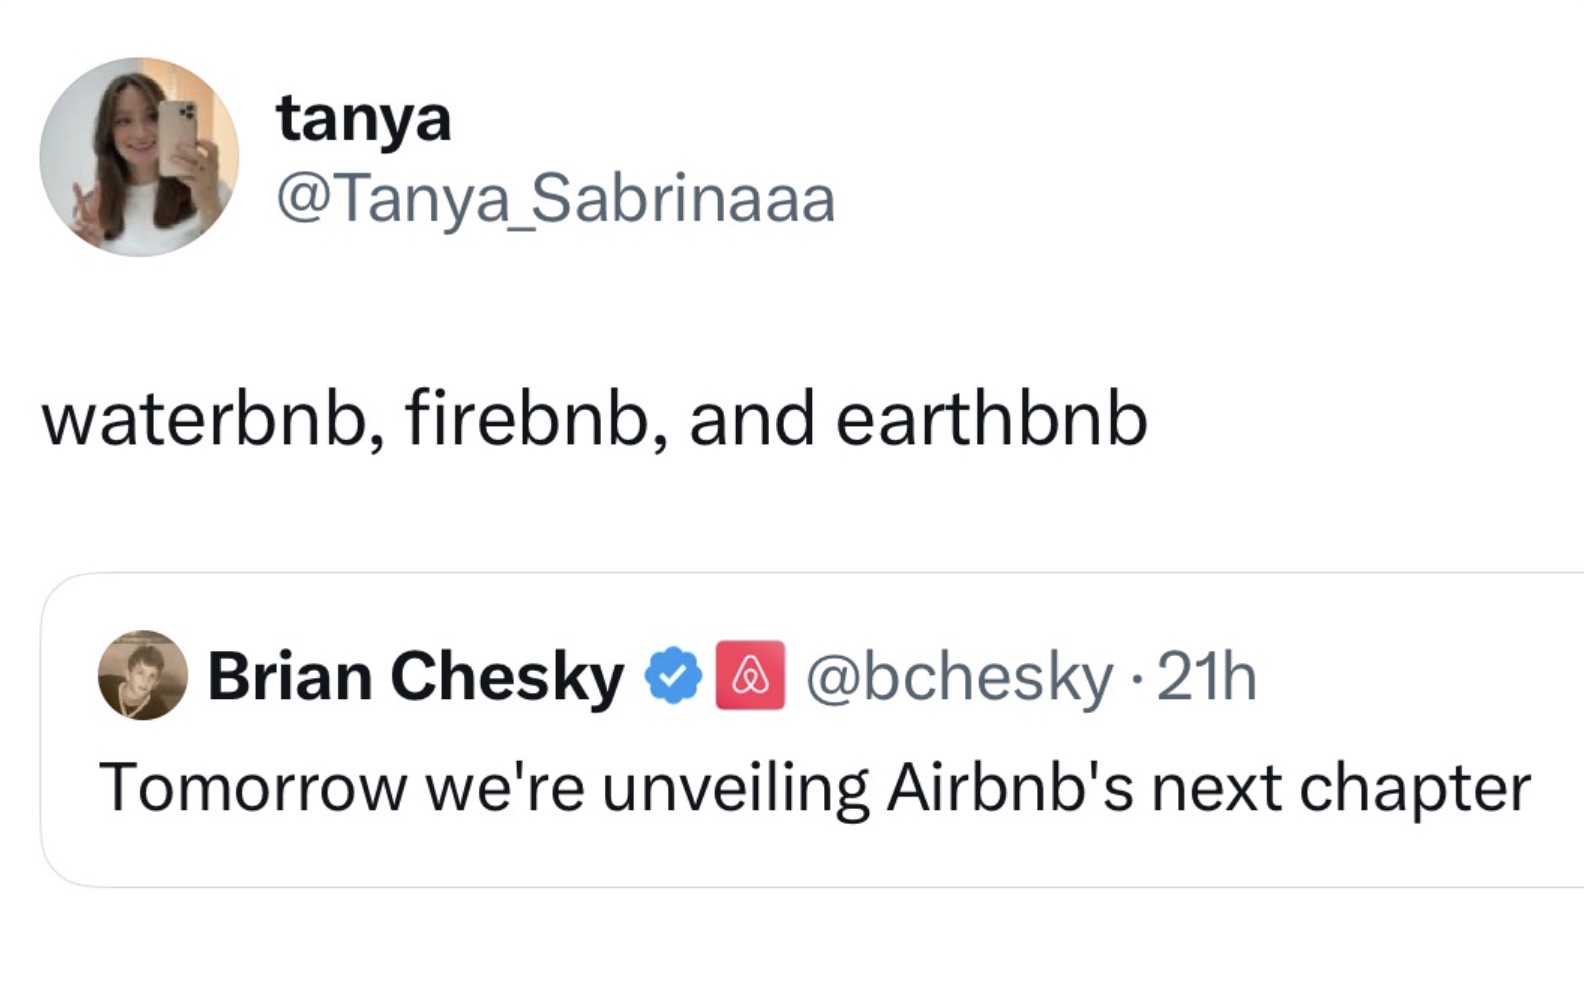1584x998 pixels.
Task: Click the word "chapter" in quoted tweet
Action: click(1414, 788)
